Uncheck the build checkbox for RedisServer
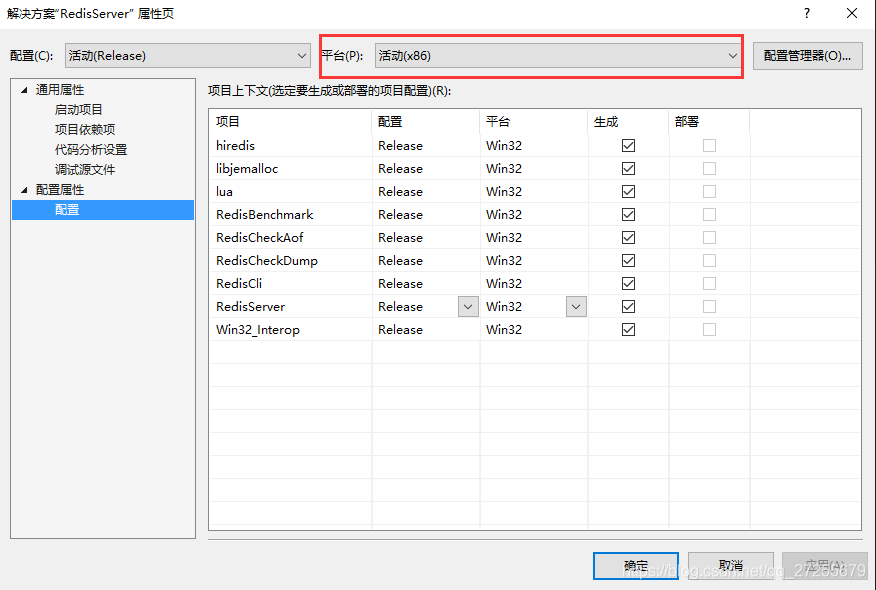The image size is (876, 590). [x=628, y=307]
